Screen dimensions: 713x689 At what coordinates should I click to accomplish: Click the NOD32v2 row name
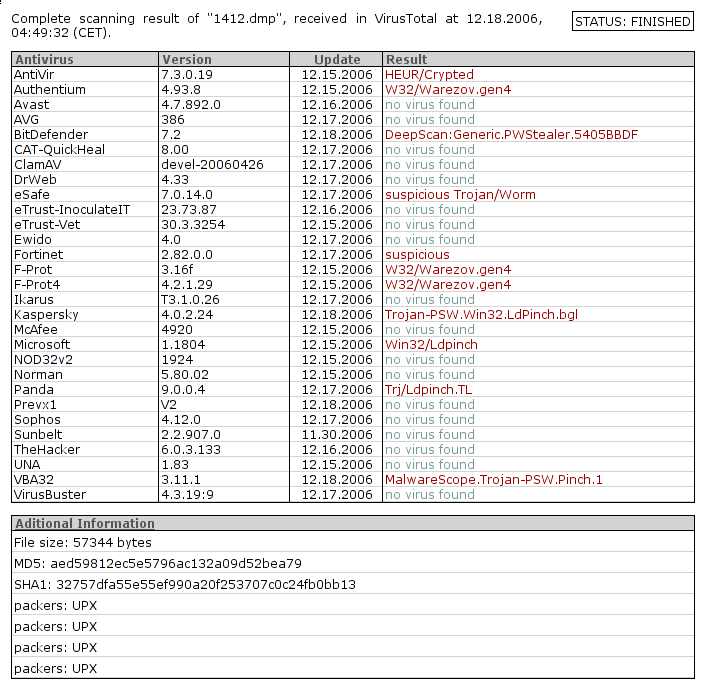[43, 360]
